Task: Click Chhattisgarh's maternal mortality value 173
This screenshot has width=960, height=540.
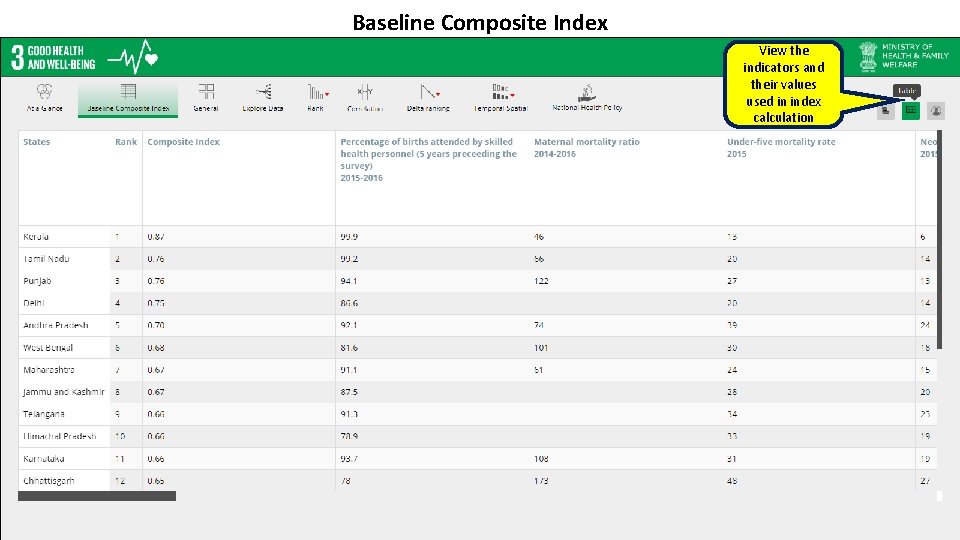Action: pyautogui.click(x=541, y=481)
